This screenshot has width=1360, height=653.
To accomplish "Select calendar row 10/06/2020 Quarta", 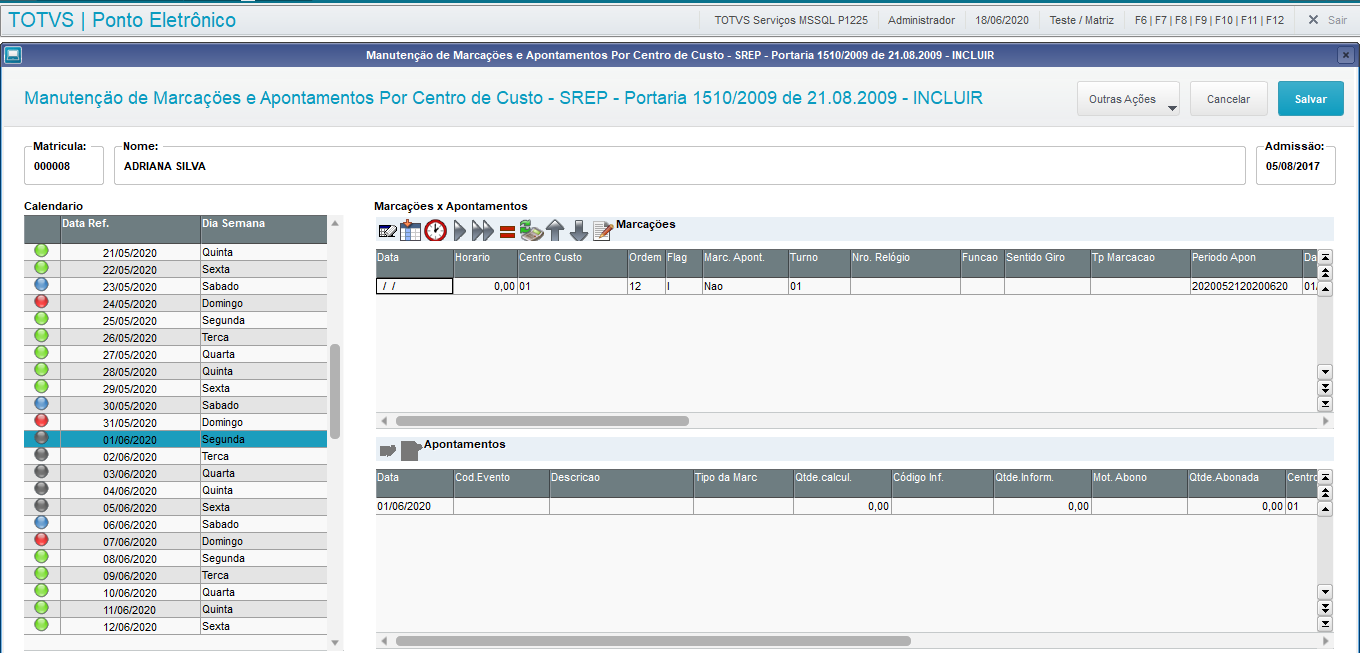I will coord(176,592).
